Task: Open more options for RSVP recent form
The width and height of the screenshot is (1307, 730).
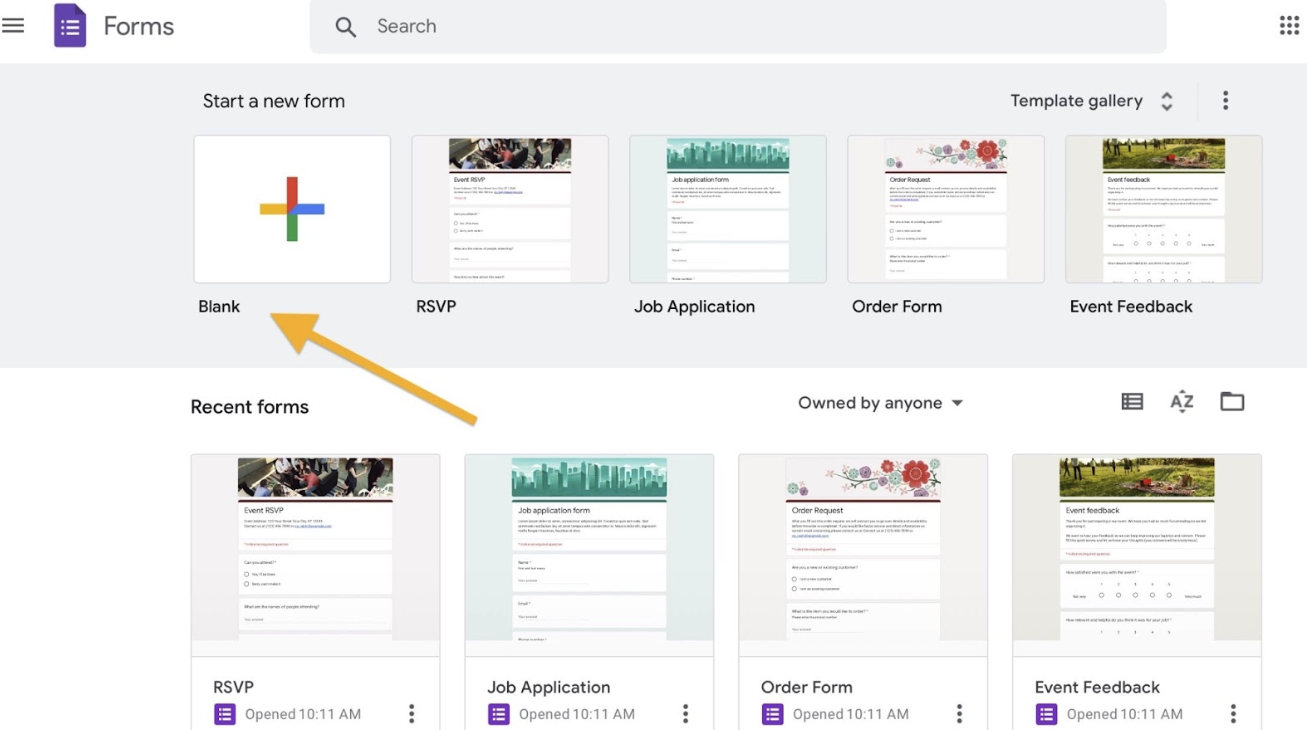Action: tap(411, 713)
